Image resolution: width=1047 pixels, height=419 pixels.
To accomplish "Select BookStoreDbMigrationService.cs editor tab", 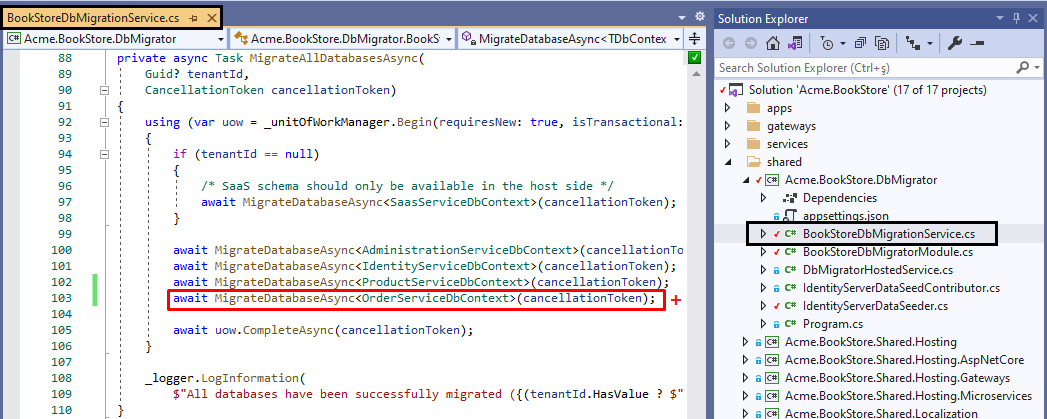I will 93,19.
